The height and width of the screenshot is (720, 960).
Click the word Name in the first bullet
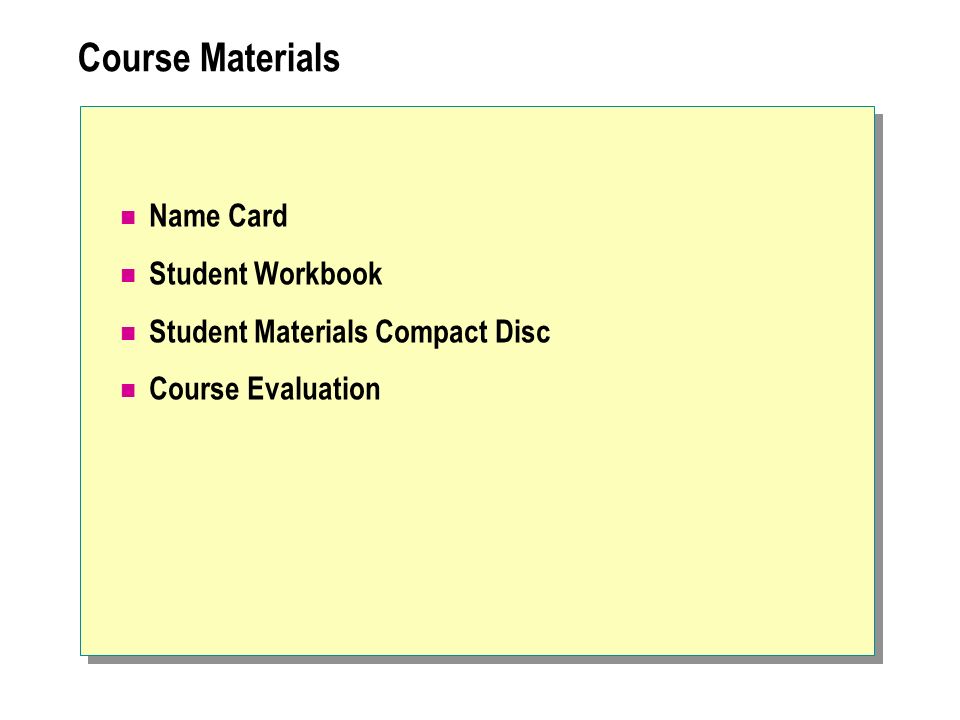(x=186, y=216)
